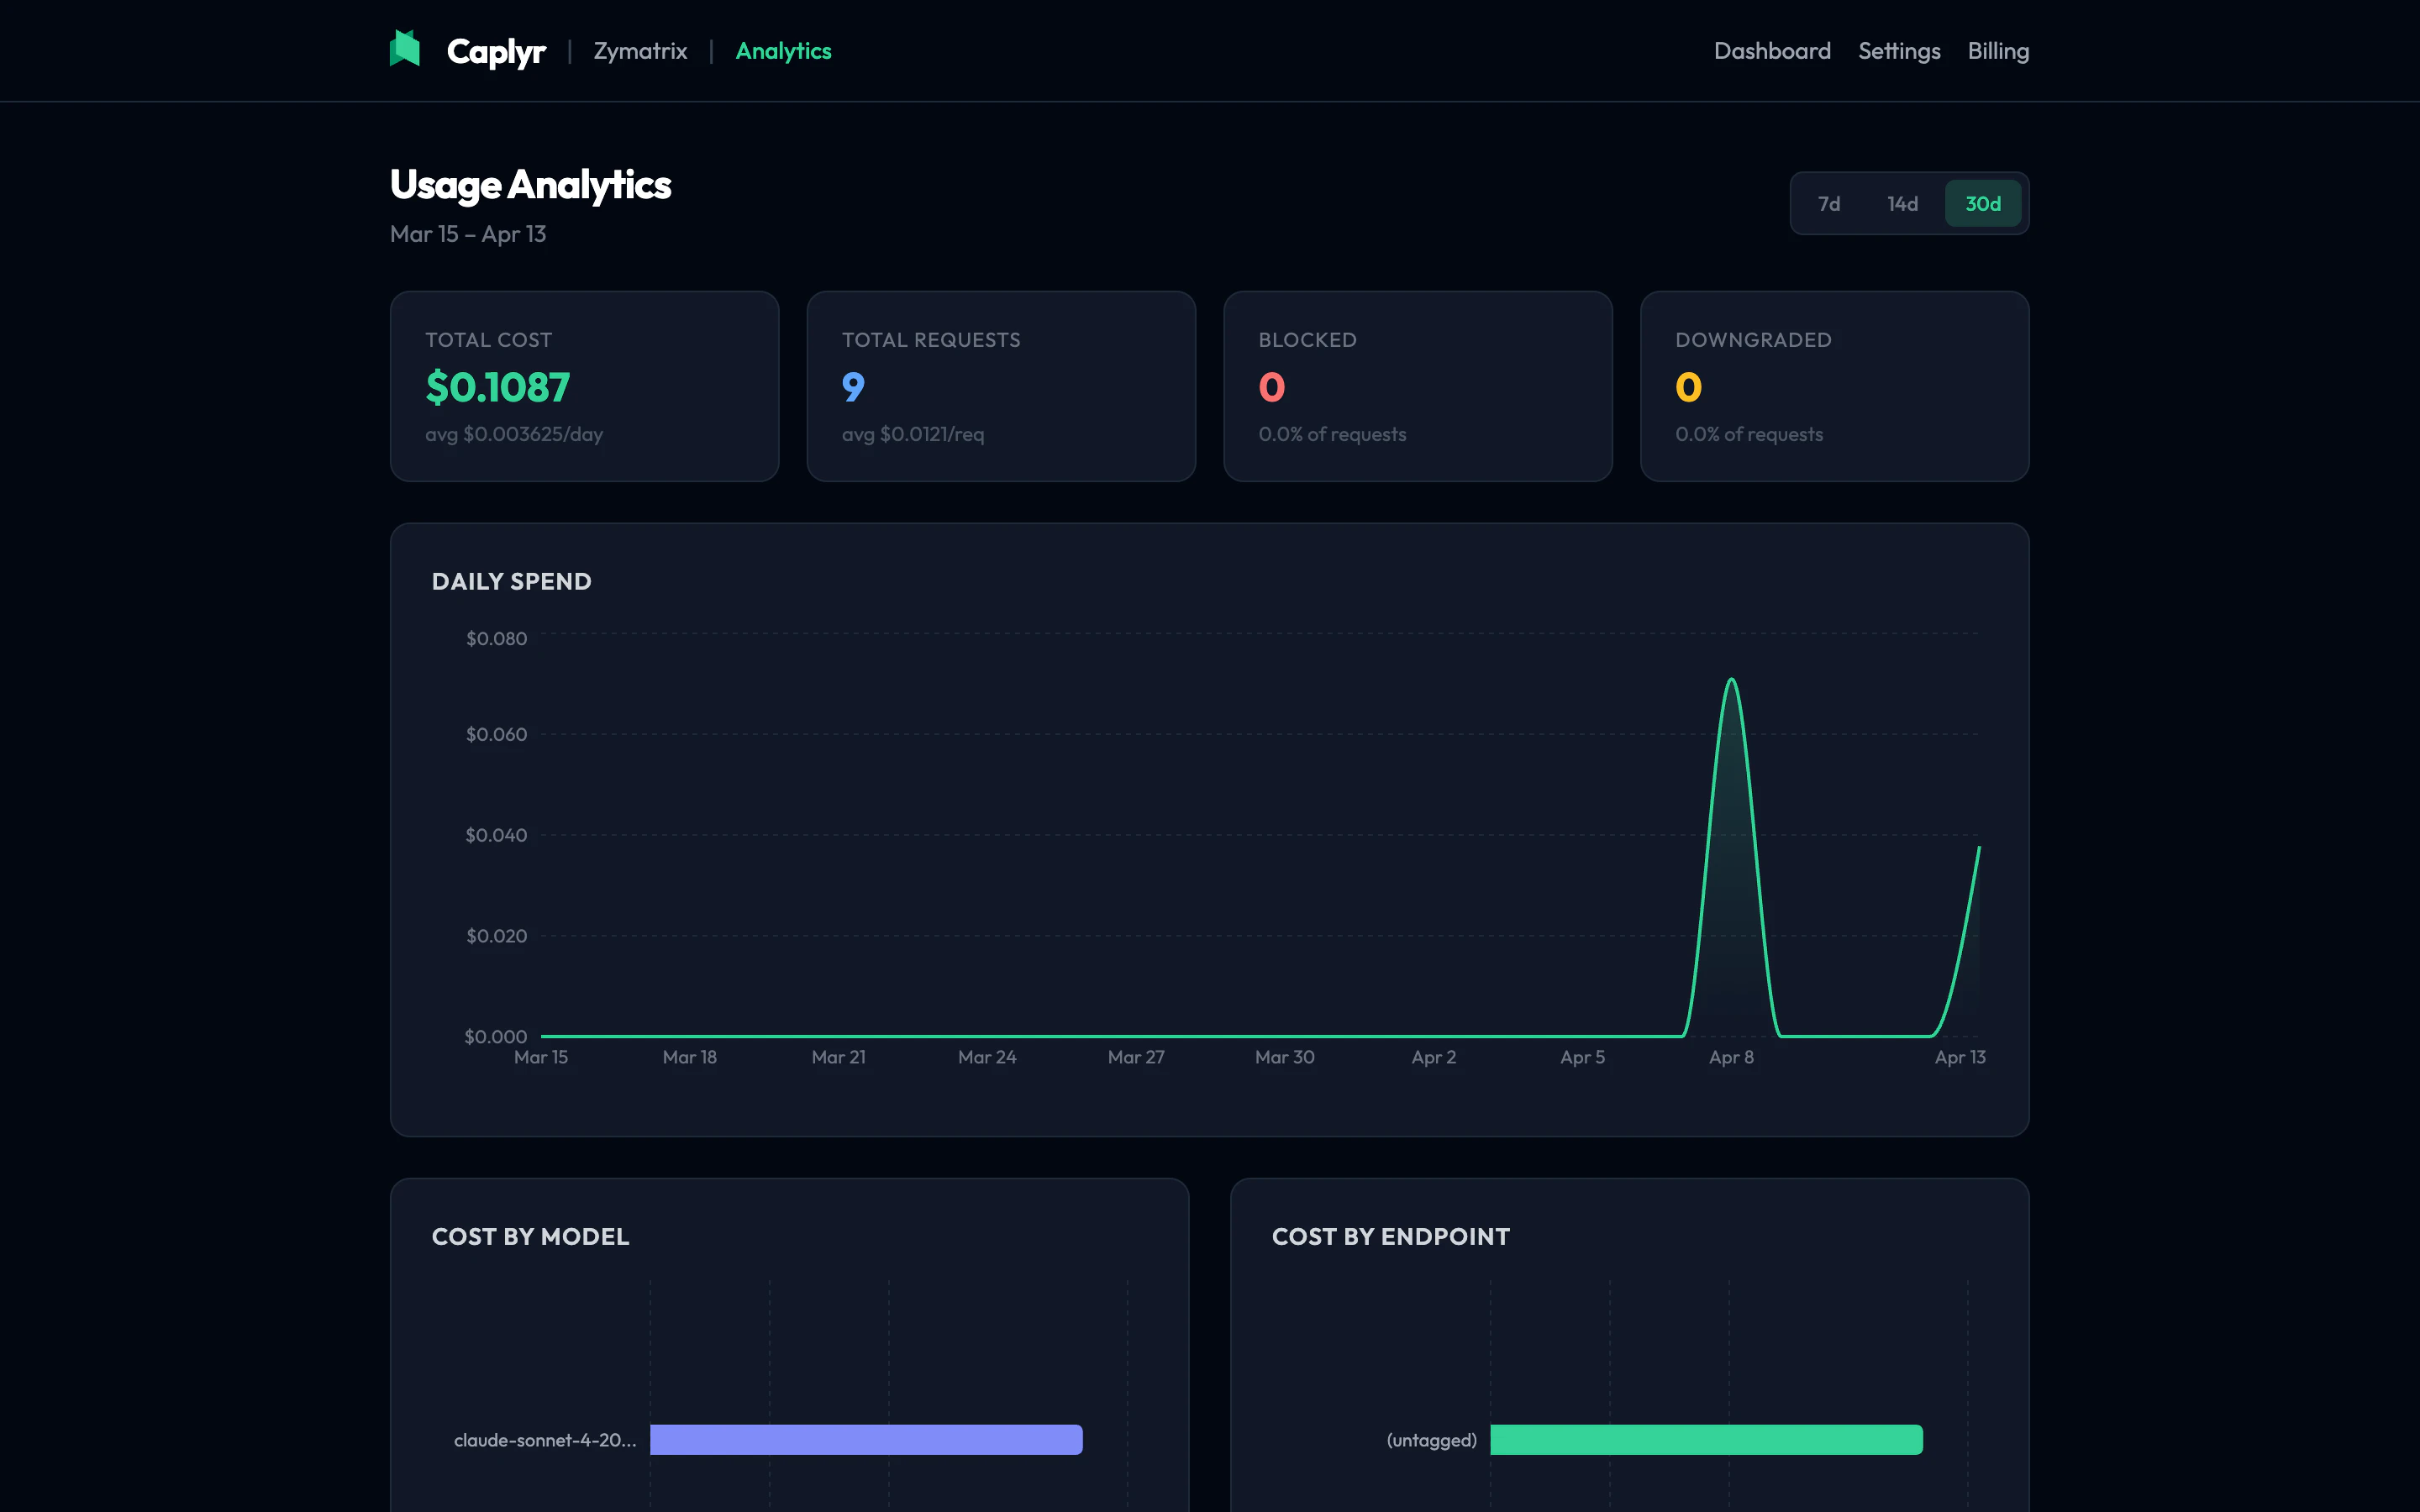
Task: Select the TOTAL COST summary card
Action: [584, 386]
